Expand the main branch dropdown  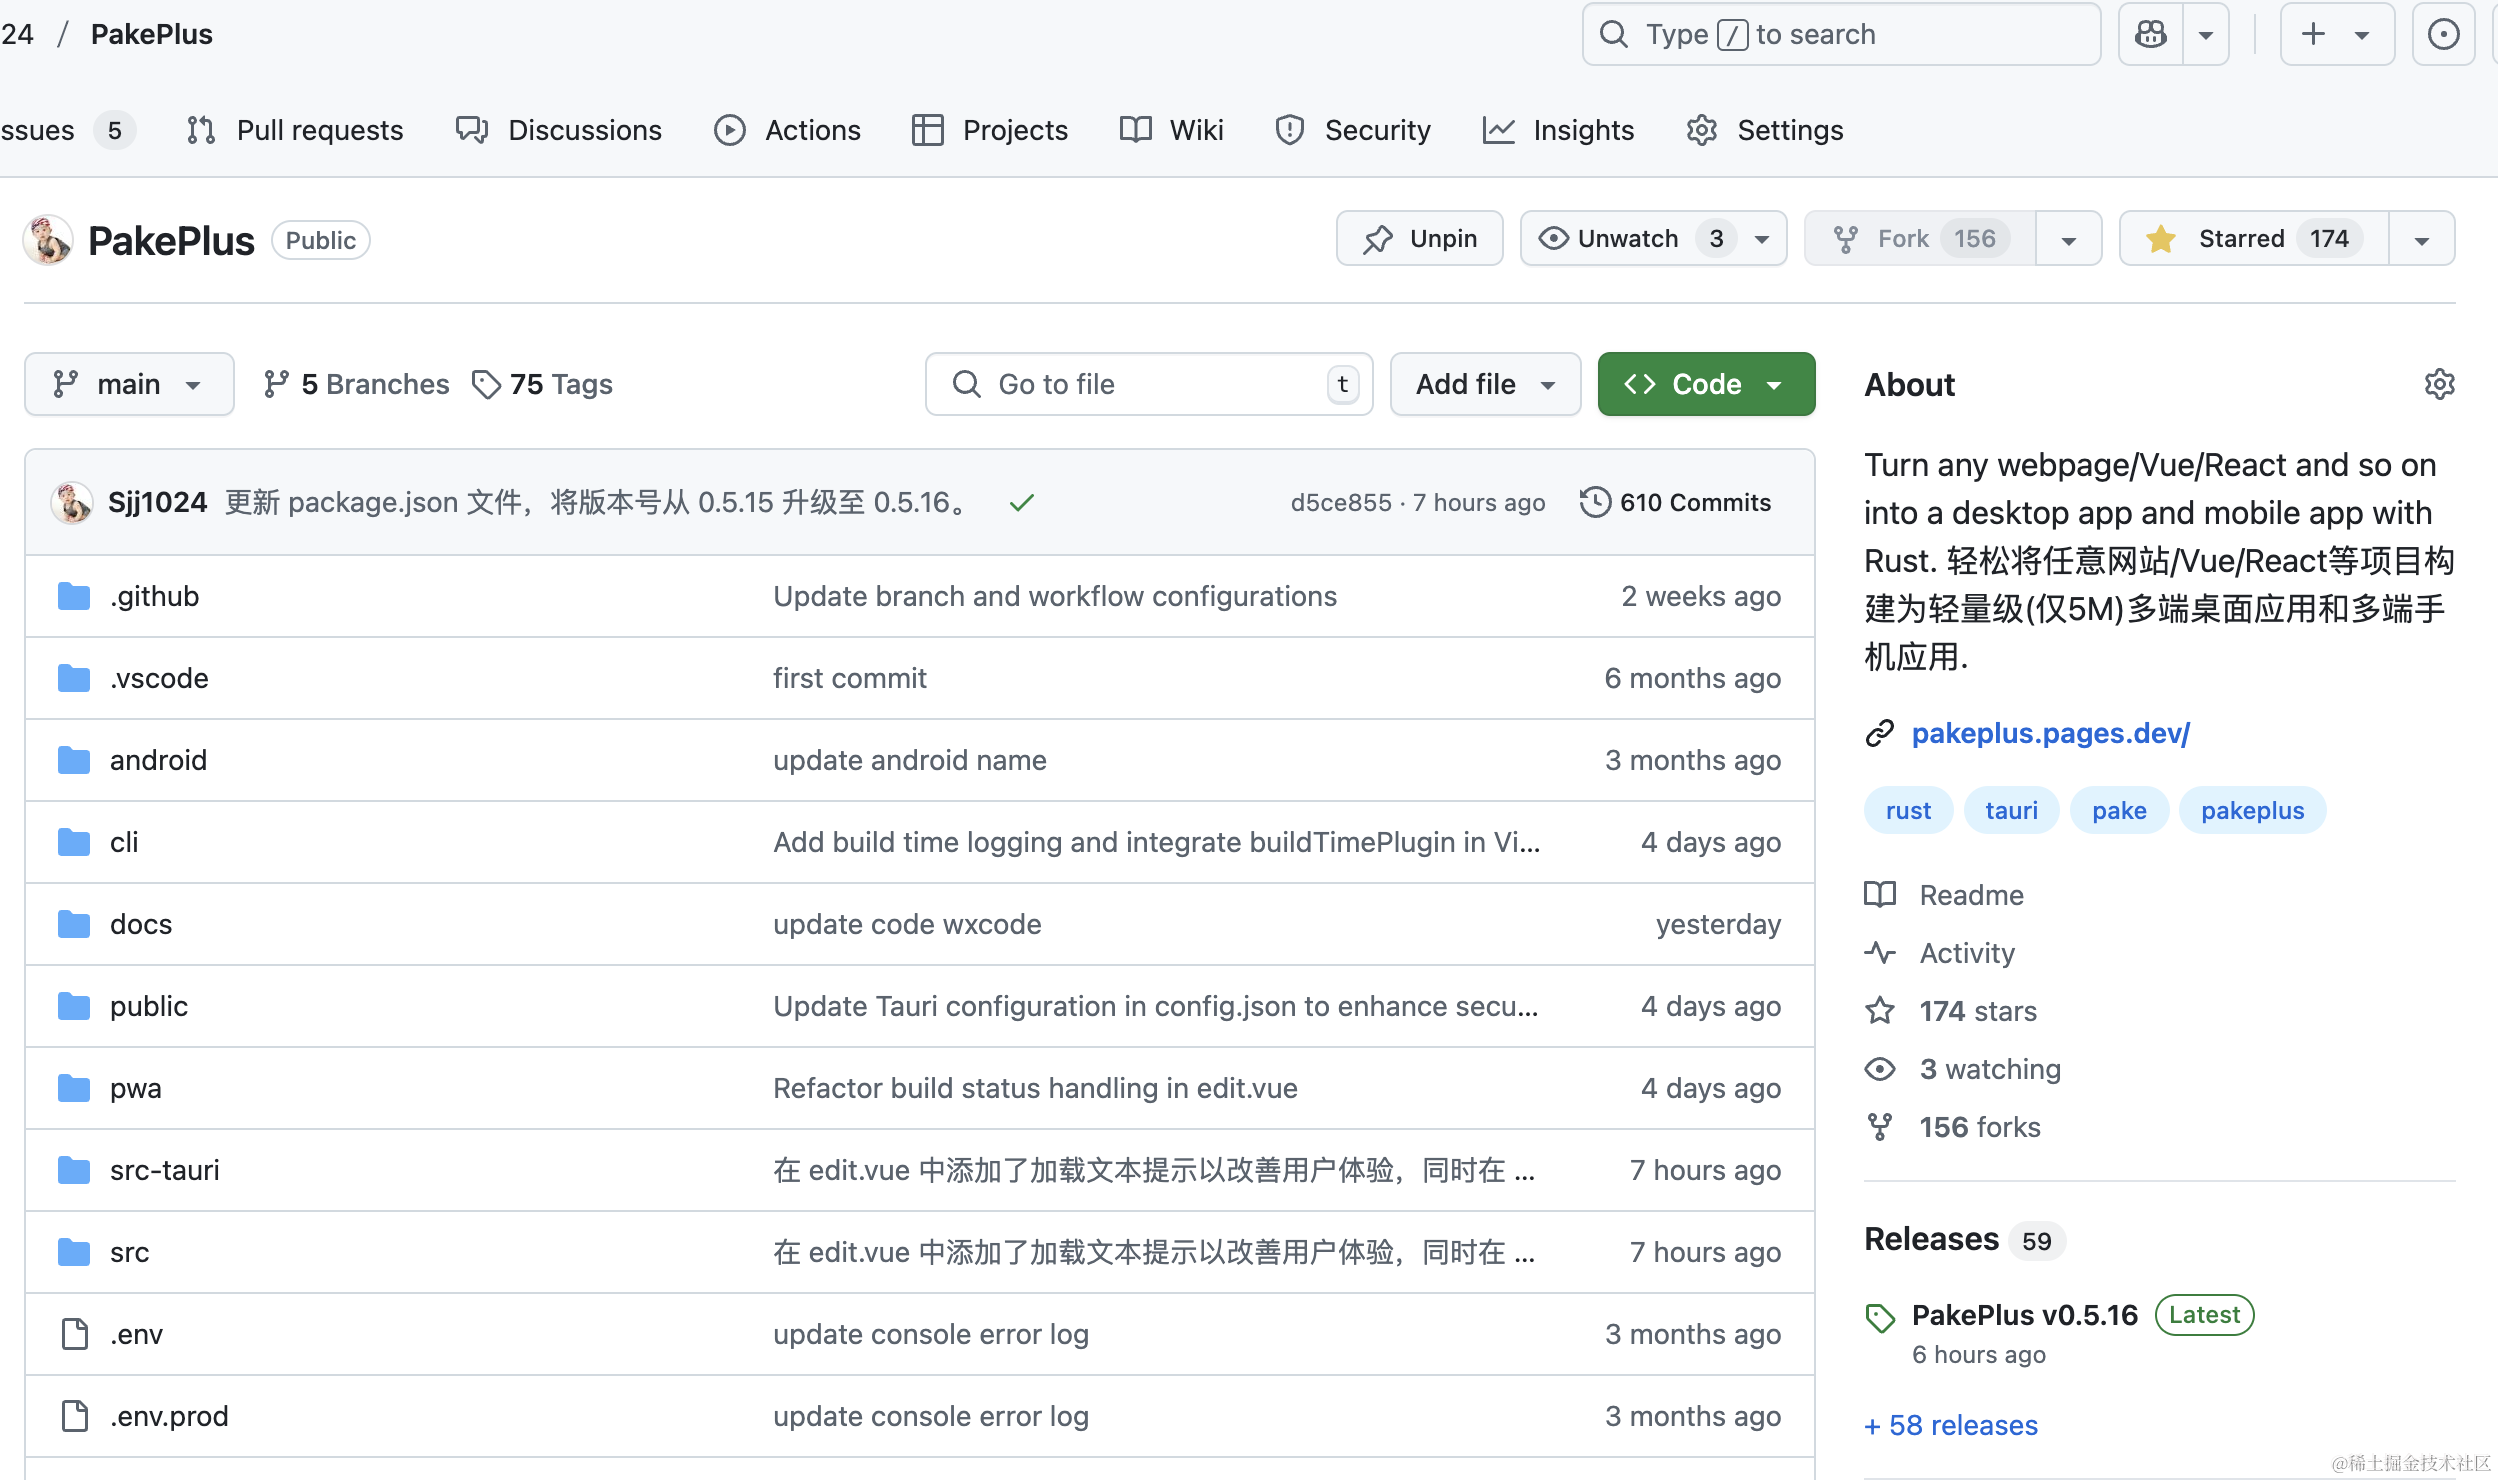(x=129, y=384)
